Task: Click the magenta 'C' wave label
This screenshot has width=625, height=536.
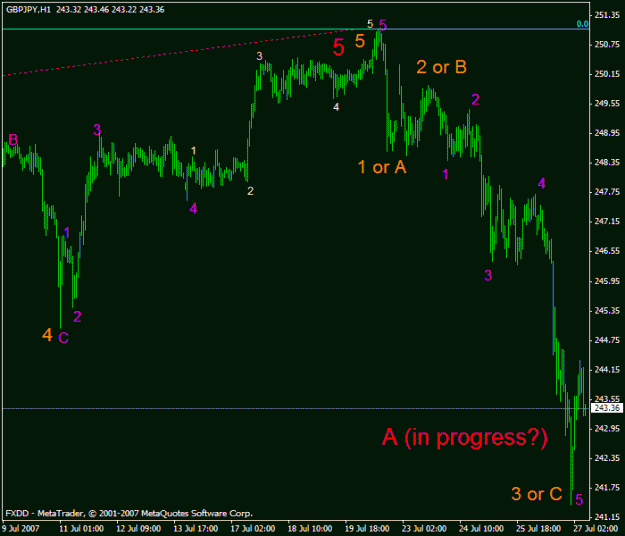Action: (63, 338)
